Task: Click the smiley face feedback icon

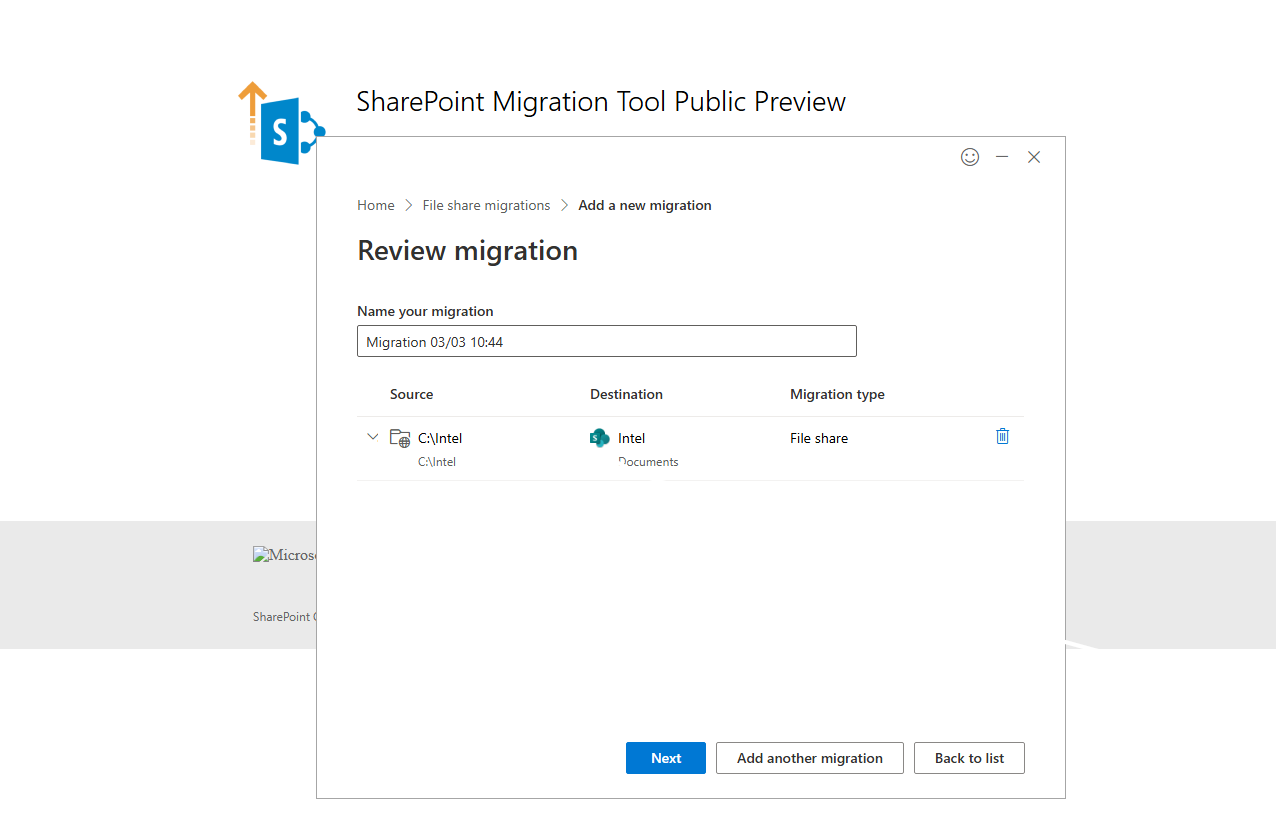Action: (969, 157)
